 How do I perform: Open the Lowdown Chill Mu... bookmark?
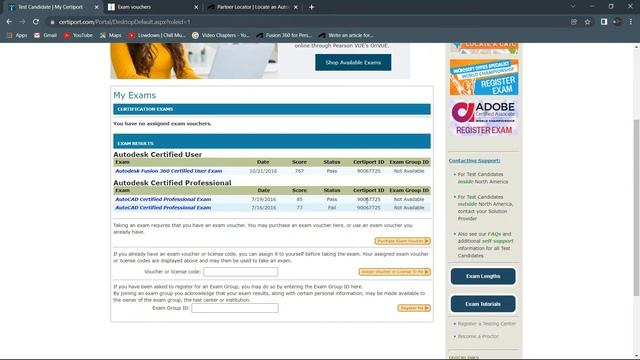coord(157,36)
